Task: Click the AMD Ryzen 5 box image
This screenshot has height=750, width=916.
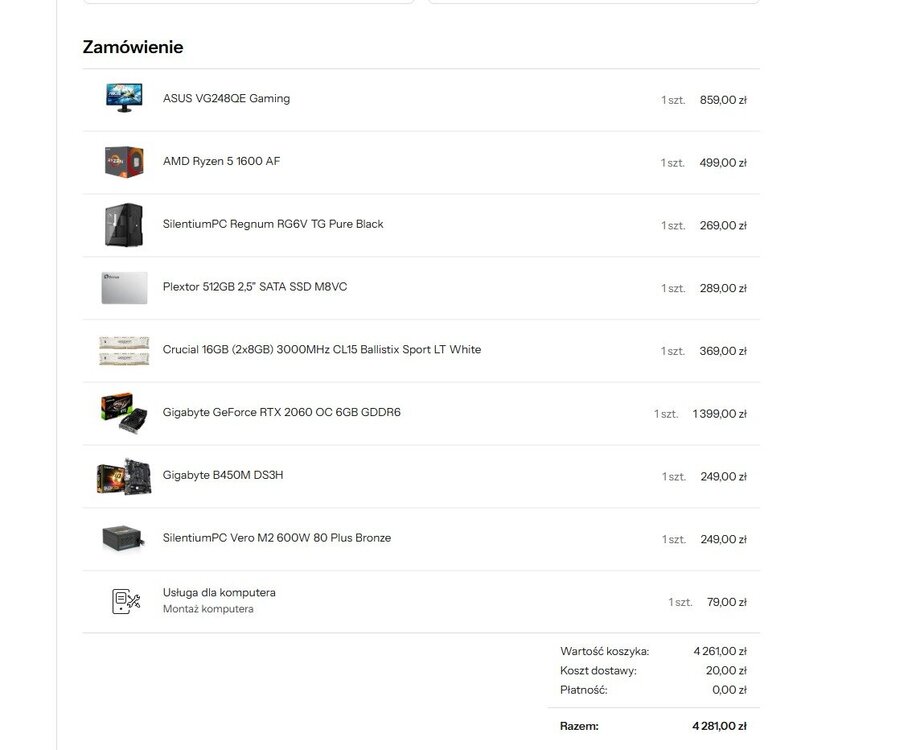Action: [x=124, y=162]
